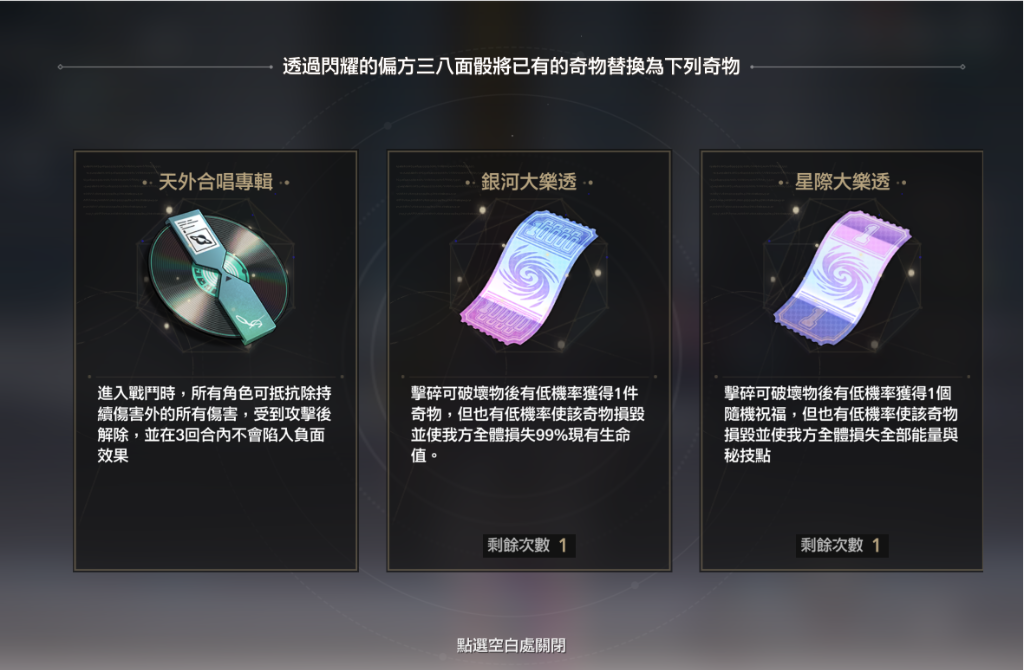Click the header text about 偏方三八面骰
Screen dimensions: 1024x670
click(511, 67)
